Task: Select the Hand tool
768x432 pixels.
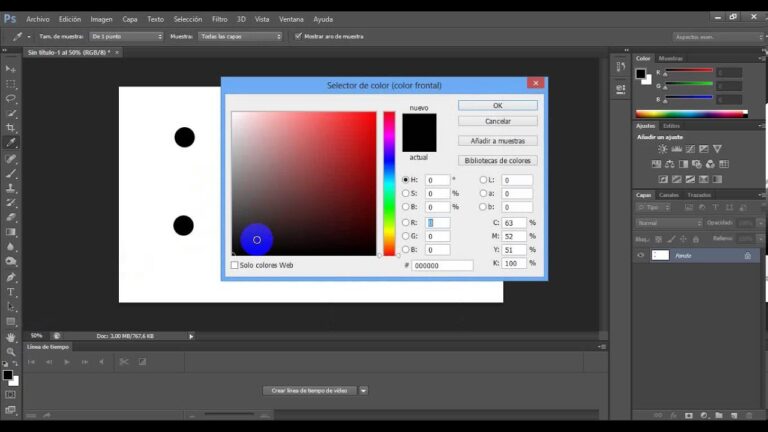Action: click(10, 337)
